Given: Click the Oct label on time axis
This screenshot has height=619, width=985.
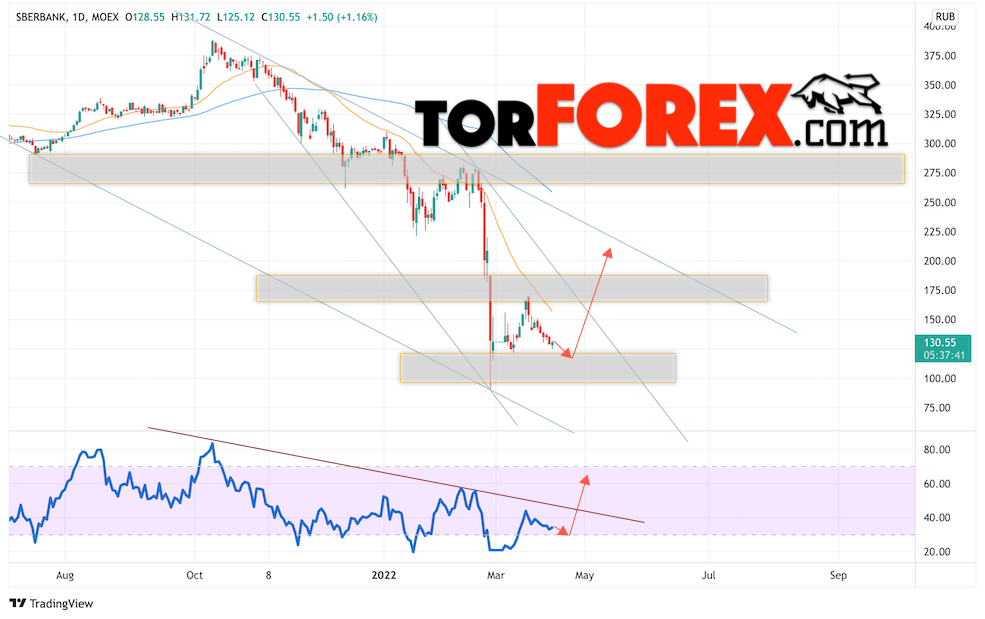Looking at the screenshot, I should tap(195, 575).
